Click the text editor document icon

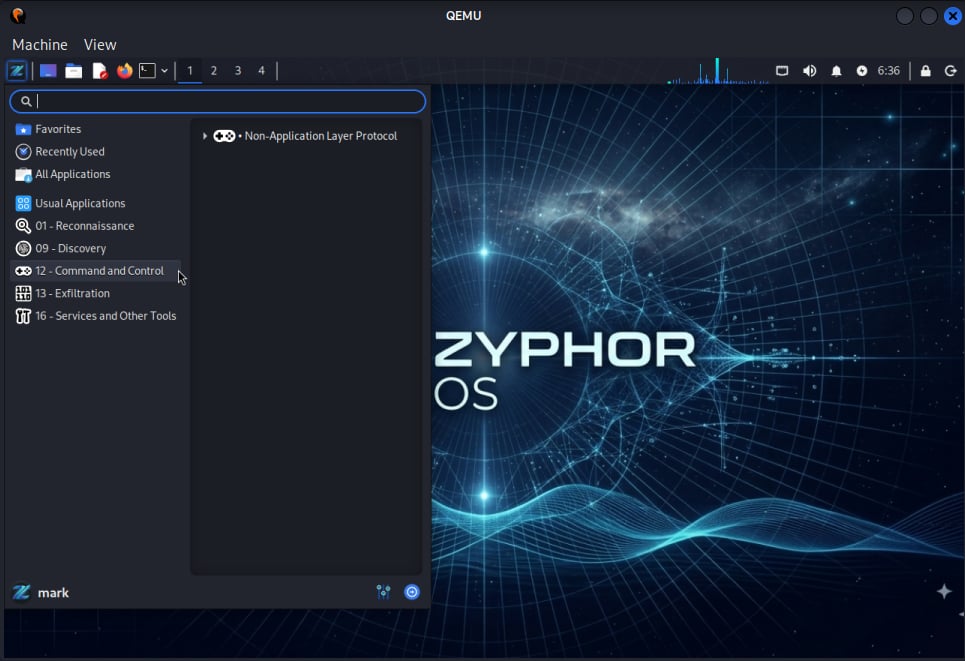(x=99, y=71)
